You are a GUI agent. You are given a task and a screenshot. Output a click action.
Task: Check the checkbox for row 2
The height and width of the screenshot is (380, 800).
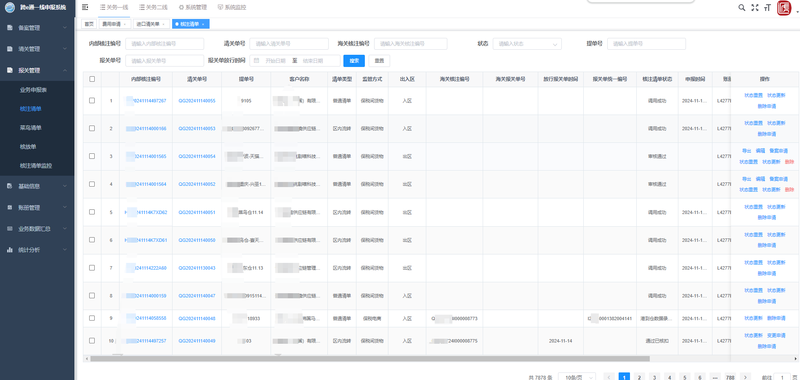pos(92,128)
